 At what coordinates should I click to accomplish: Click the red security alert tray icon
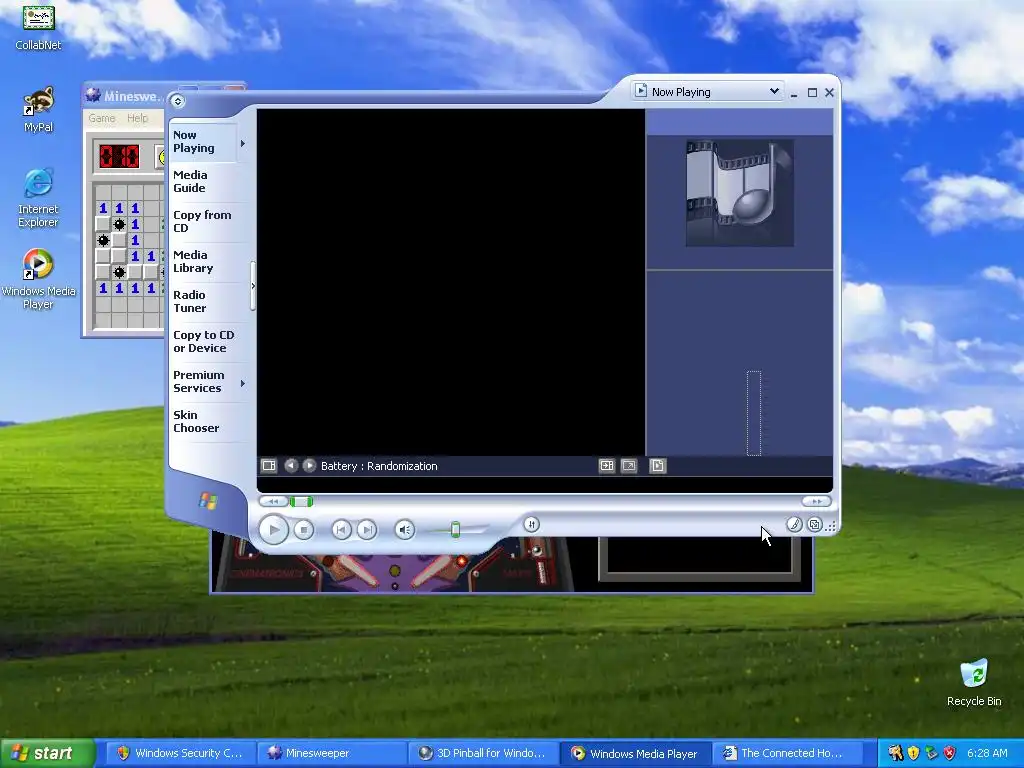coord(950,753)
